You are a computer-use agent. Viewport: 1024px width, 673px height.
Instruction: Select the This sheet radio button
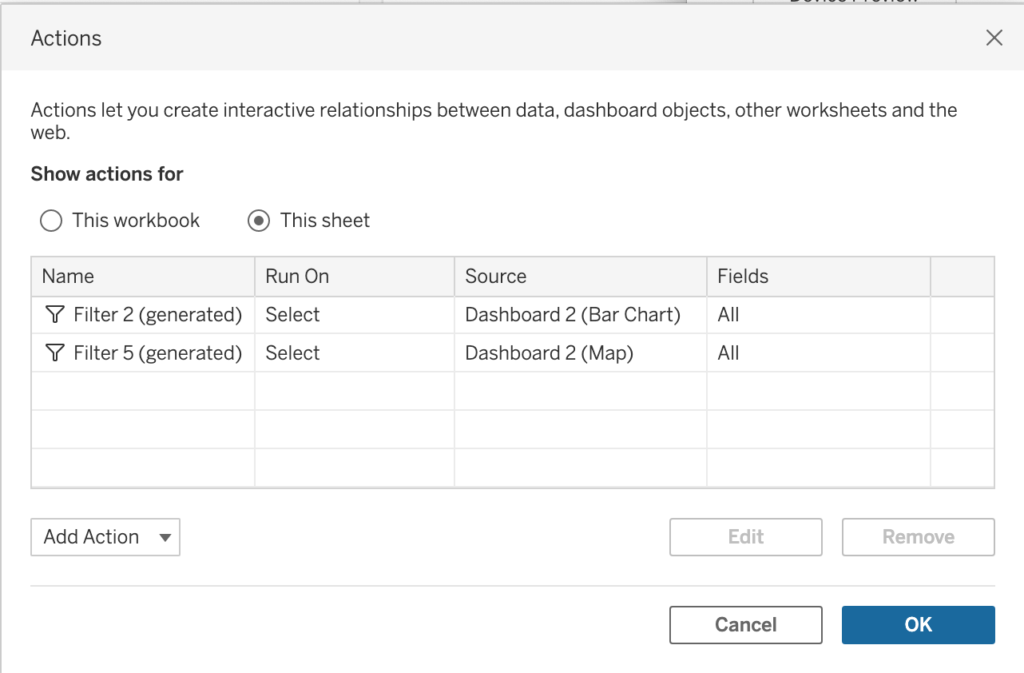click(x=259, y=221)
